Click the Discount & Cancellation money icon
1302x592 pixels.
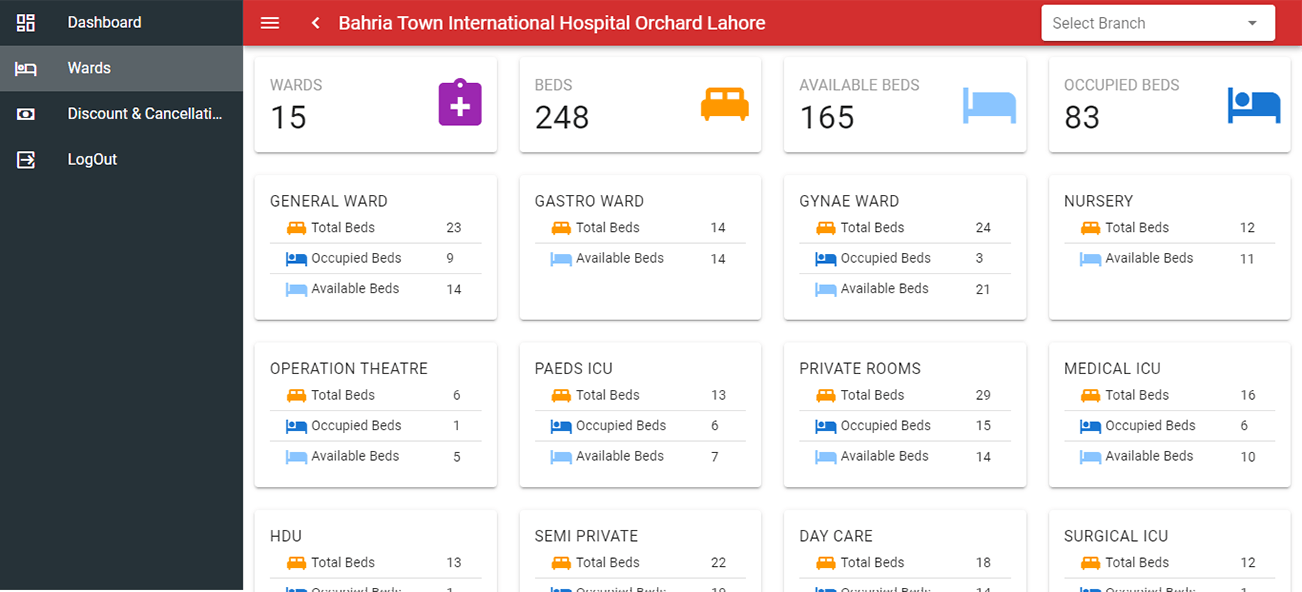coord(26,114)
